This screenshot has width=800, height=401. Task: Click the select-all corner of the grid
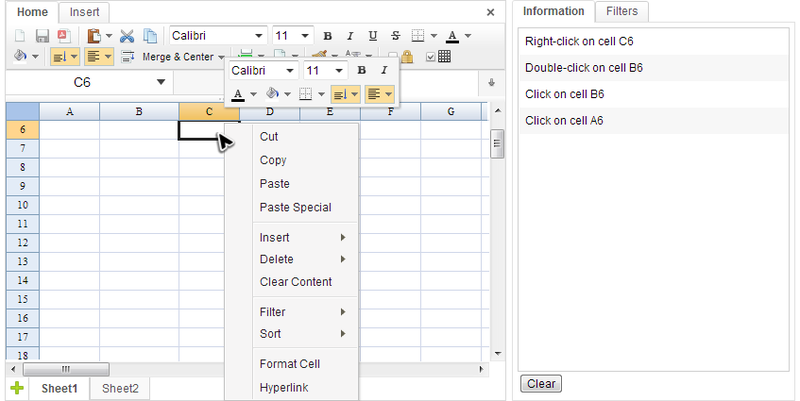pos(22,111)
